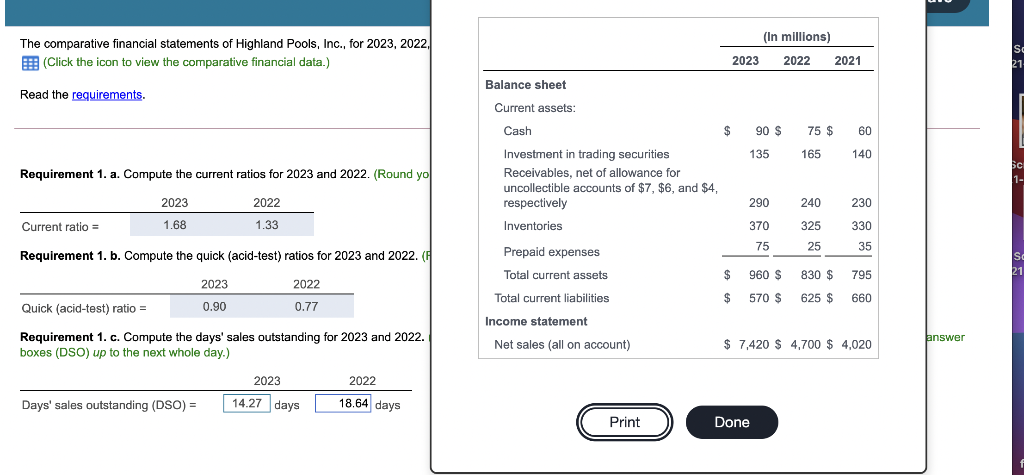
Task: Click the 'Days' sales outstanding (DSO) =' label
Action: pos(109,405)
